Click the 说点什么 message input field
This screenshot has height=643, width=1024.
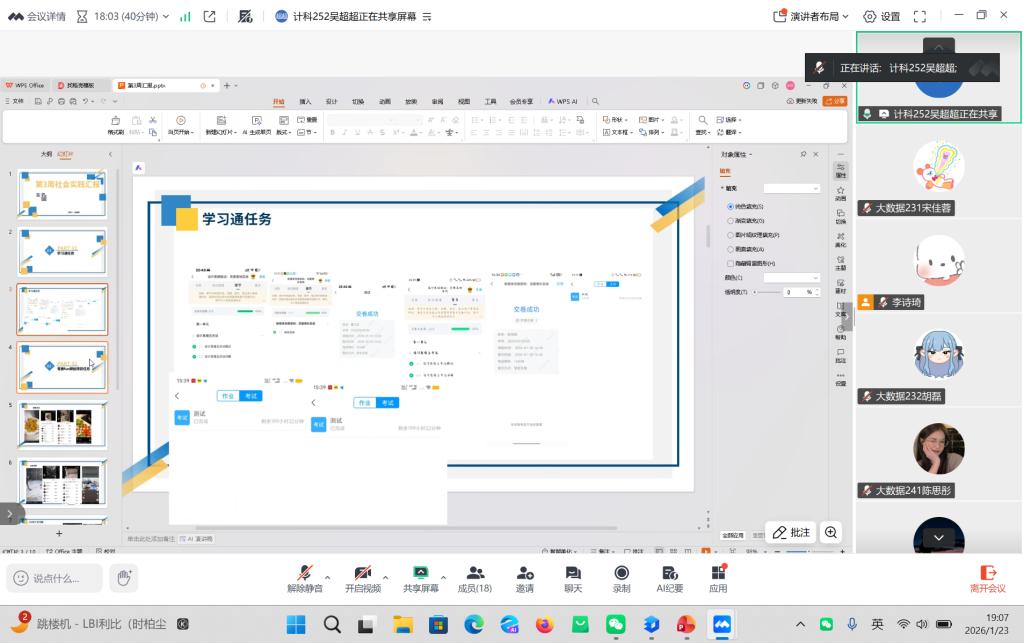[x=56, y=578]
